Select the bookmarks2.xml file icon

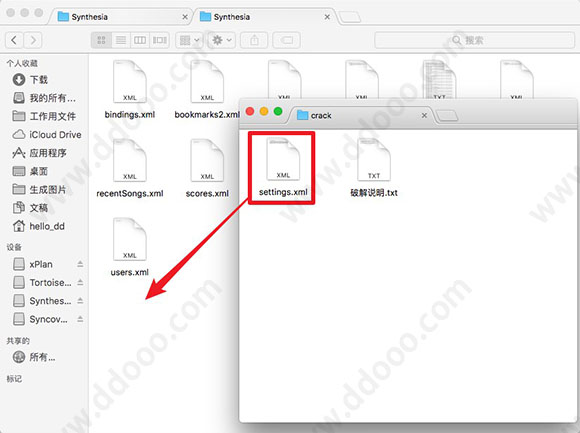coord(207,82)
